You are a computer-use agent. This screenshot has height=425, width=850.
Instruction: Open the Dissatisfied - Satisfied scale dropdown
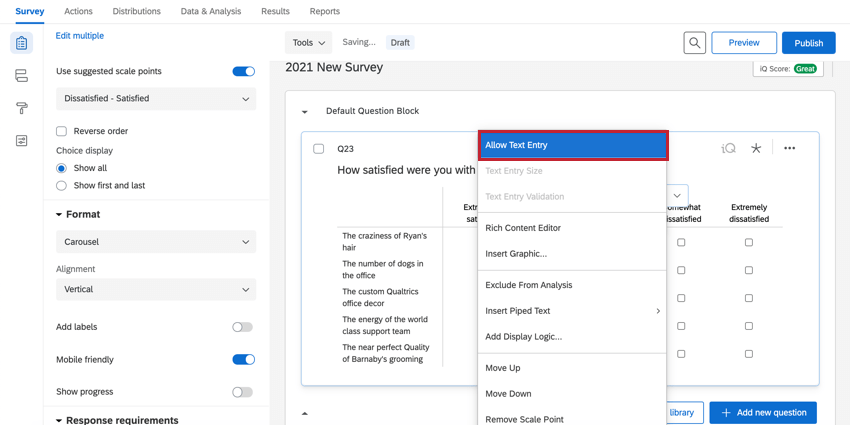point(156,99)
